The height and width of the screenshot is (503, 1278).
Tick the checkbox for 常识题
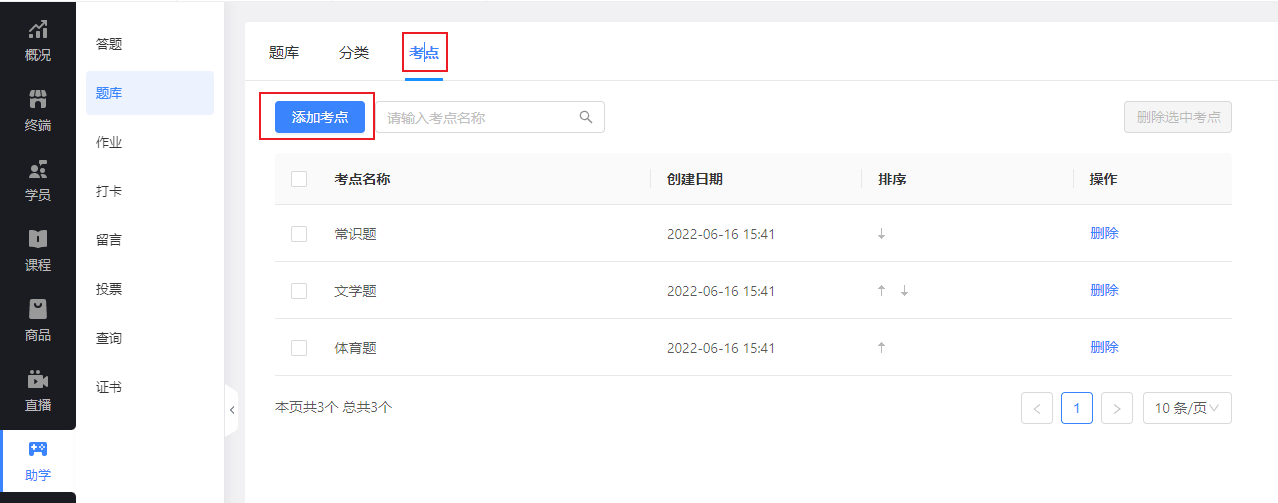299,234
